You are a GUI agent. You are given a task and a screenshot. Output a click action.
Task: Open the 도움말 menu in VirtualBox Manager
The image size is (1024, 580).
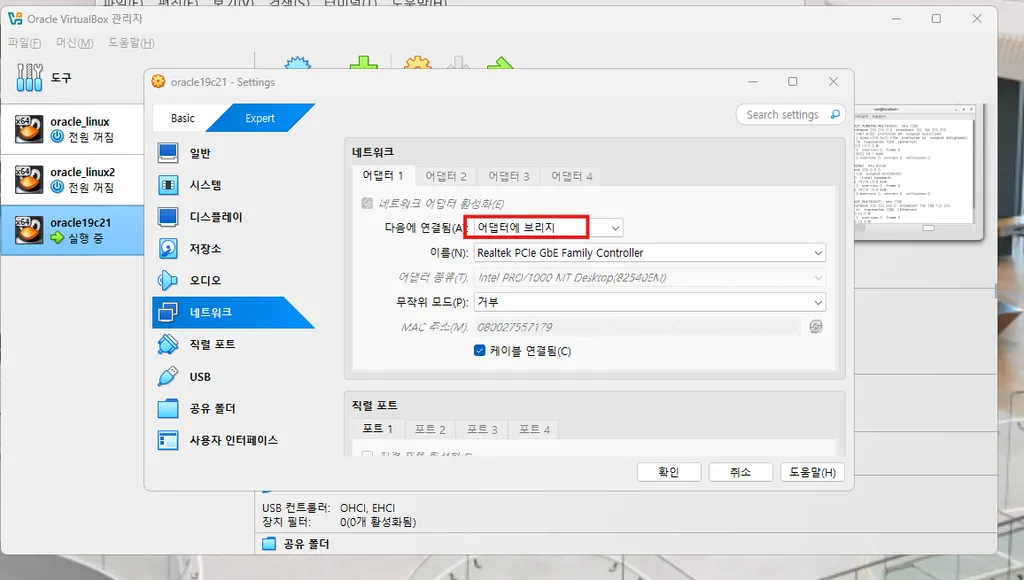click(x=131, y=43)
